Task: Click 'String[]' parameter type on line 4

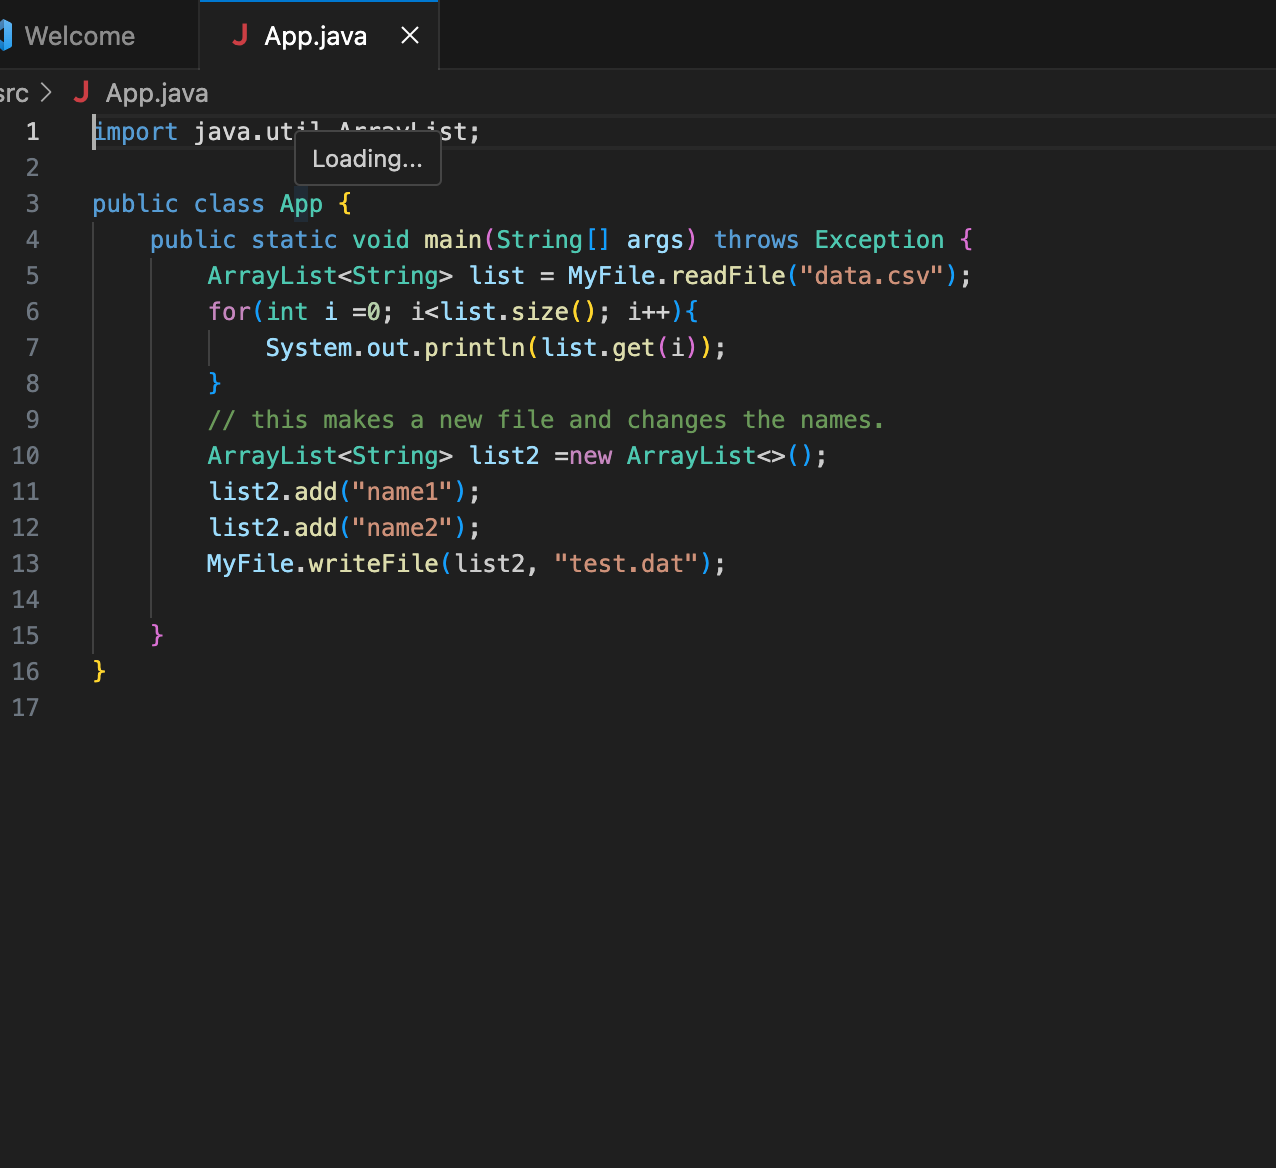Action: coord(553,240)
